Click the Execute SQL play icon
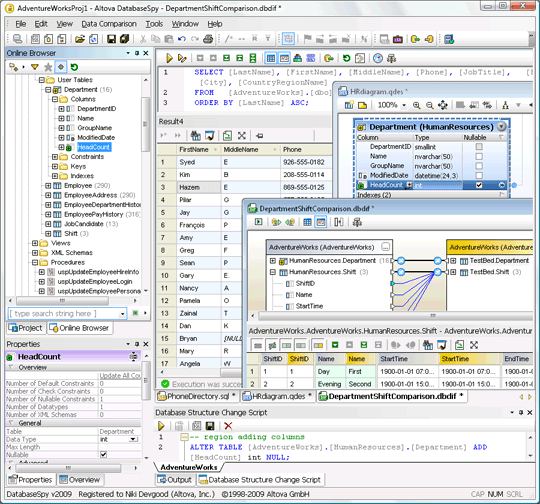Screen dimensions: 540x504 point(169,58)
